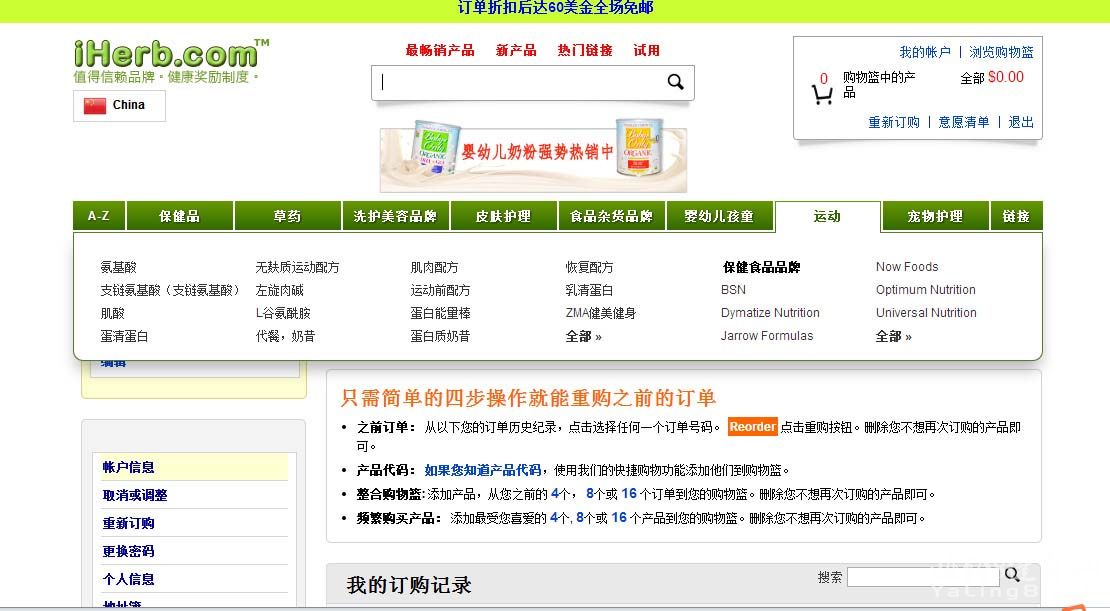Click the 热门链接 top link
1110x611 pixels.
click(585, 50)
